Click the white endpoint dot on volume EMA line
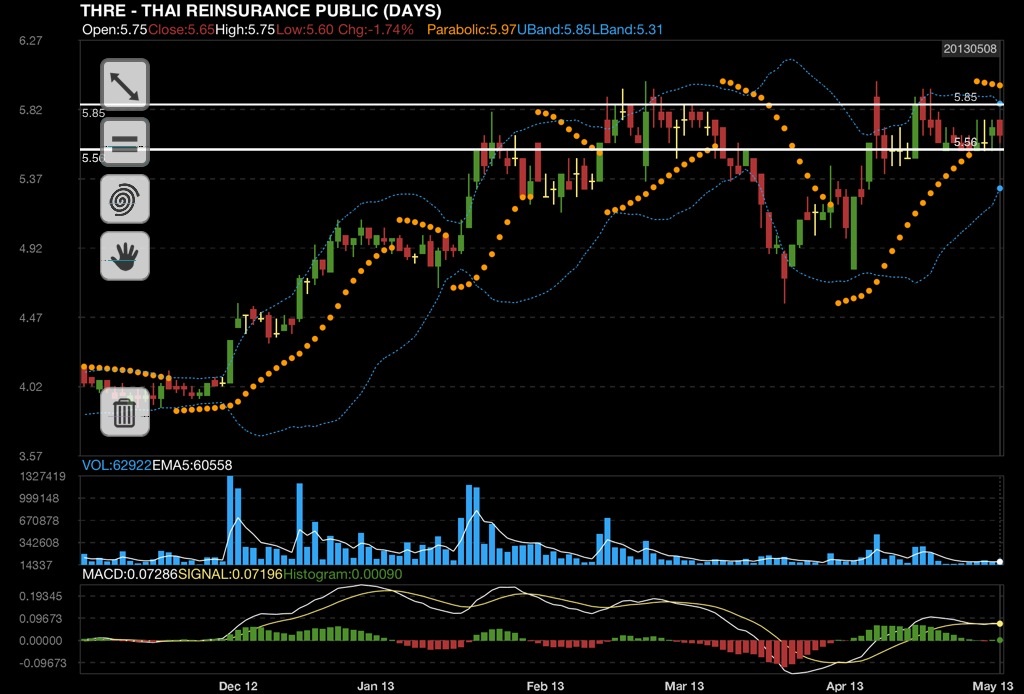1024x694 pixels. coord(1000,561)
